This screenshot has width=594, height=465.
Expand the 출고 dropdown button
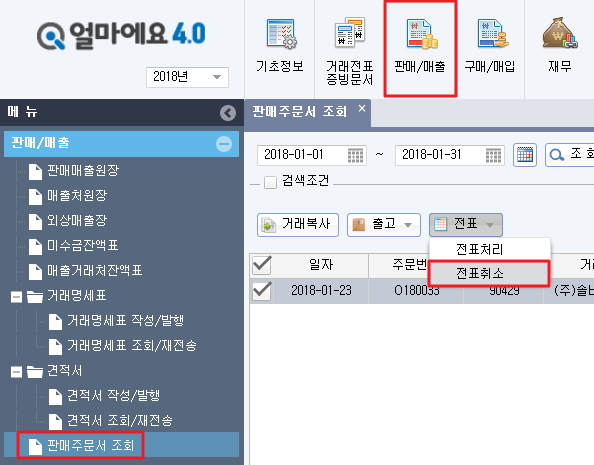tap(384, 225)
